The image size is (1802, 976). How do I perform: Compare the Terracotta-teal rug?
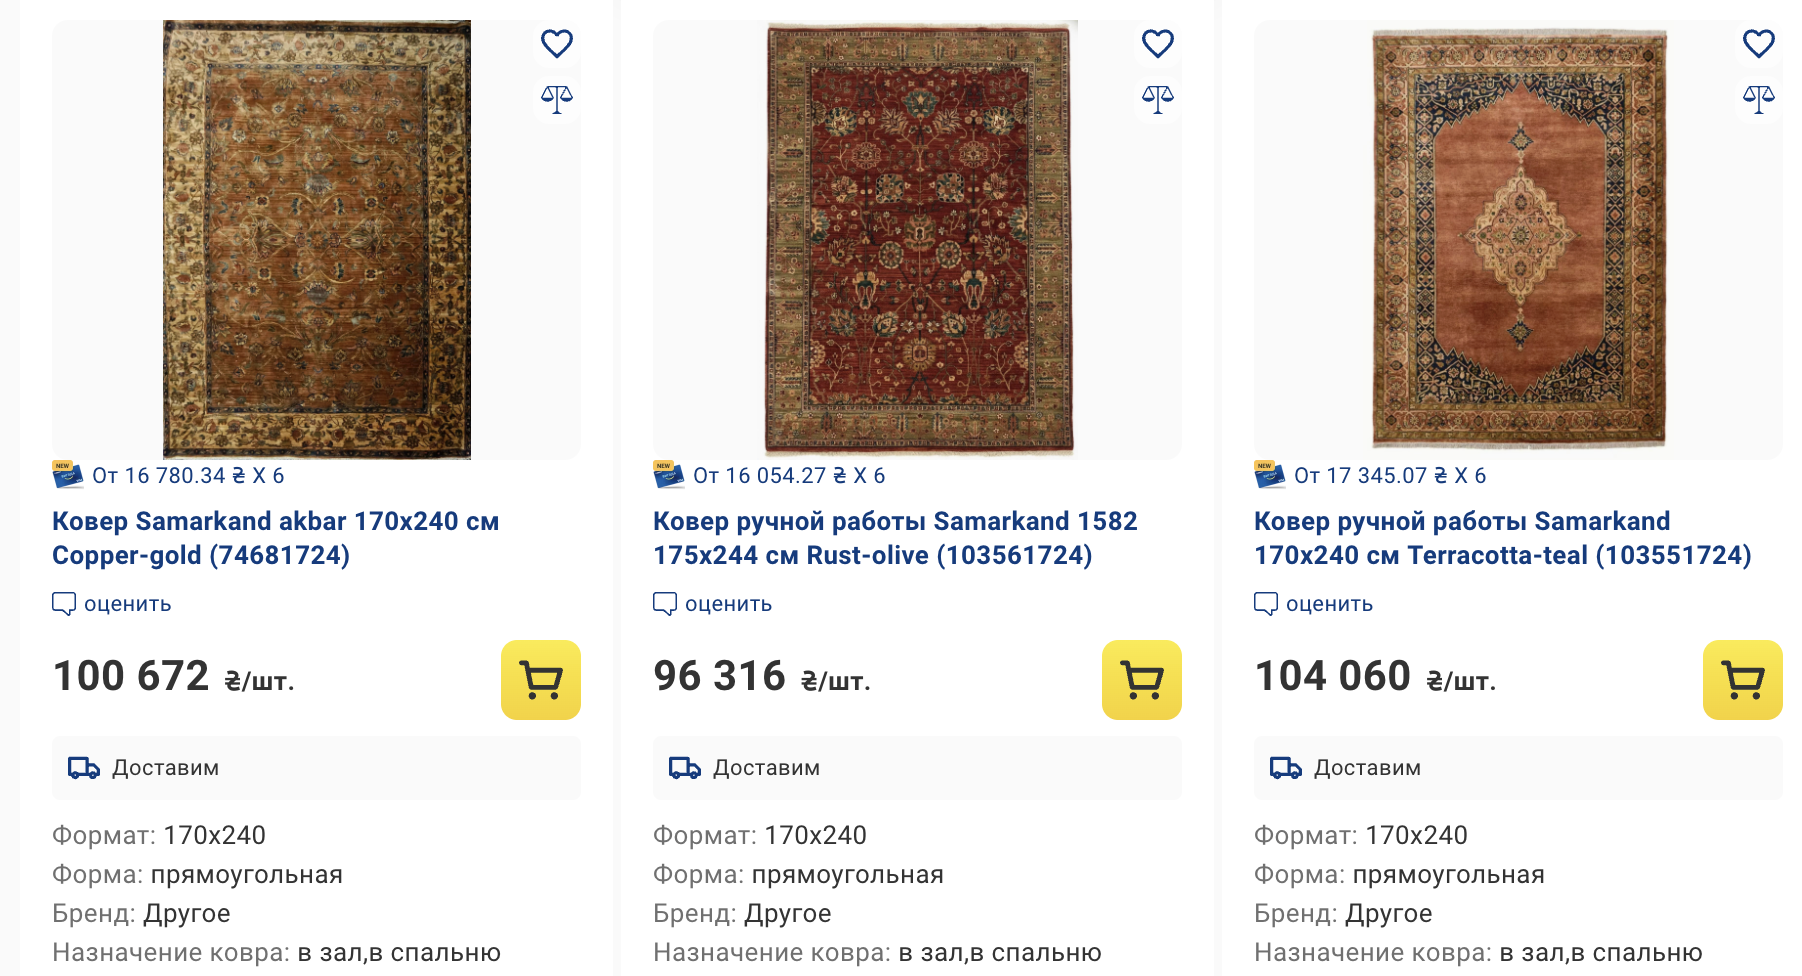(x=1758, y=98)
